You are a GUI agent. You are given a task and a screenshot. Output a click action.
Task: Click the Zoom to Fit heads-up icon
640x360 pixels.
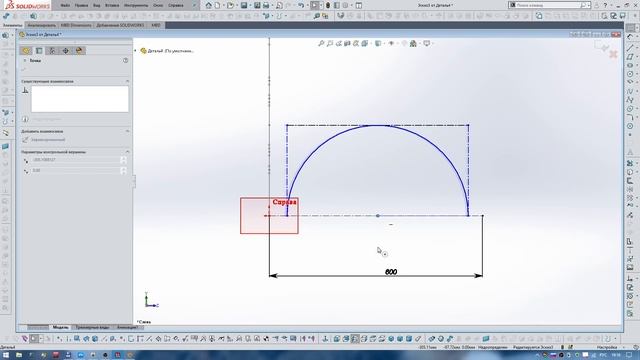tap(321, 43)
